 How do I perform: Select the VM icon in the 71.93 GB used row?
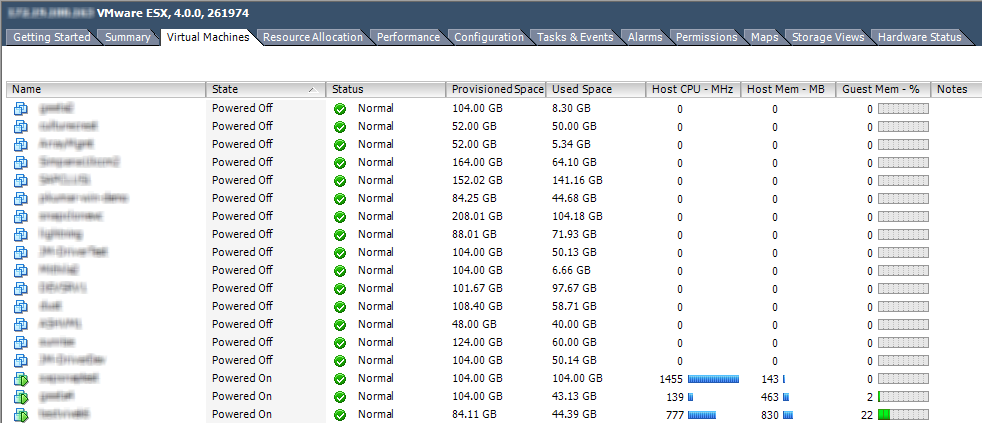pos(21,235)
